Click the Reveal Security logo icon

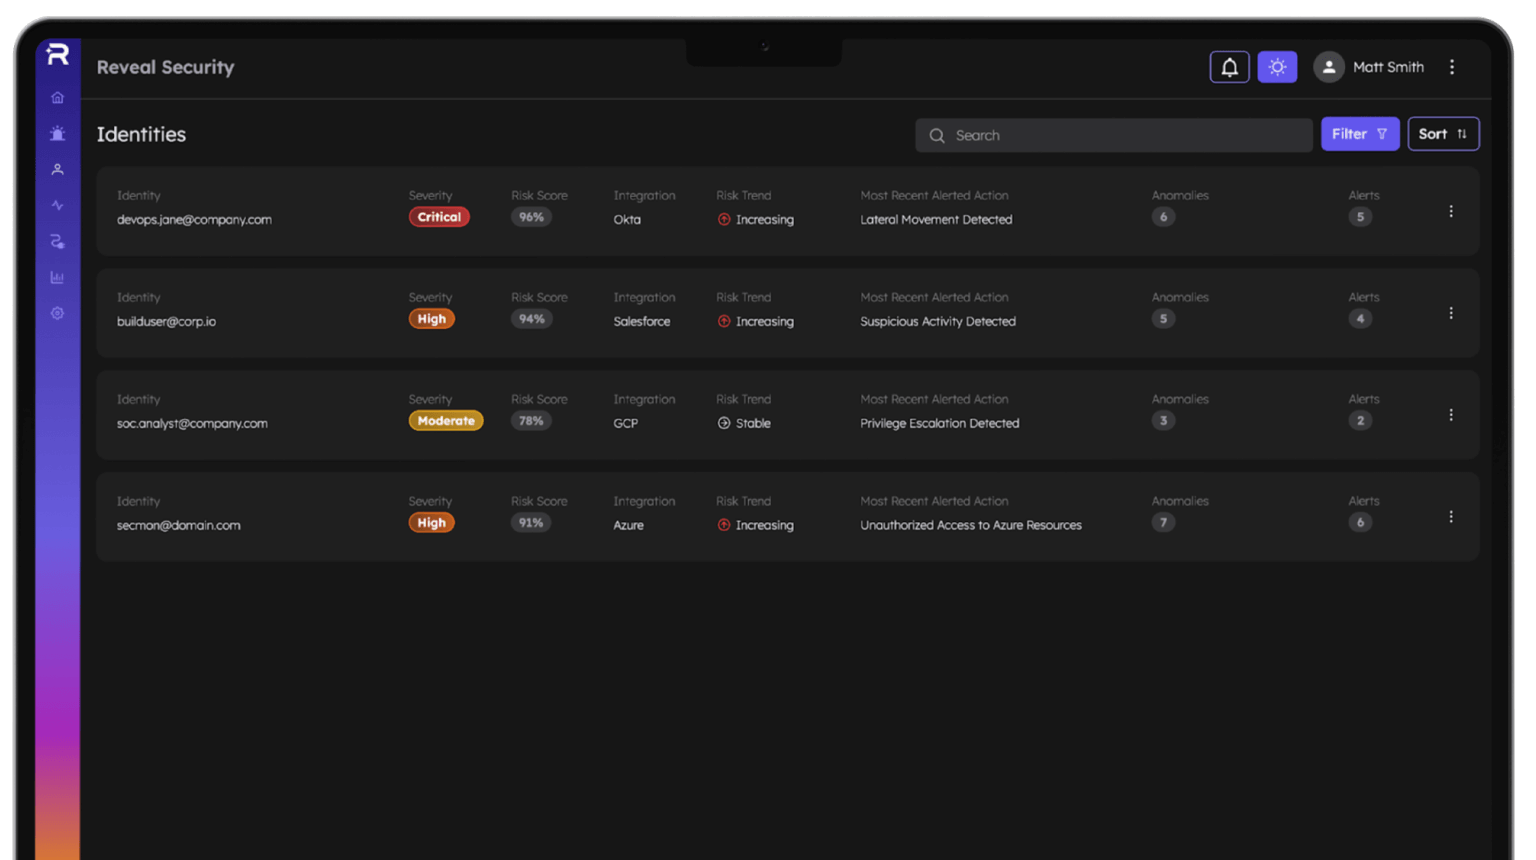pyautogui.click(x=58, y=54)
